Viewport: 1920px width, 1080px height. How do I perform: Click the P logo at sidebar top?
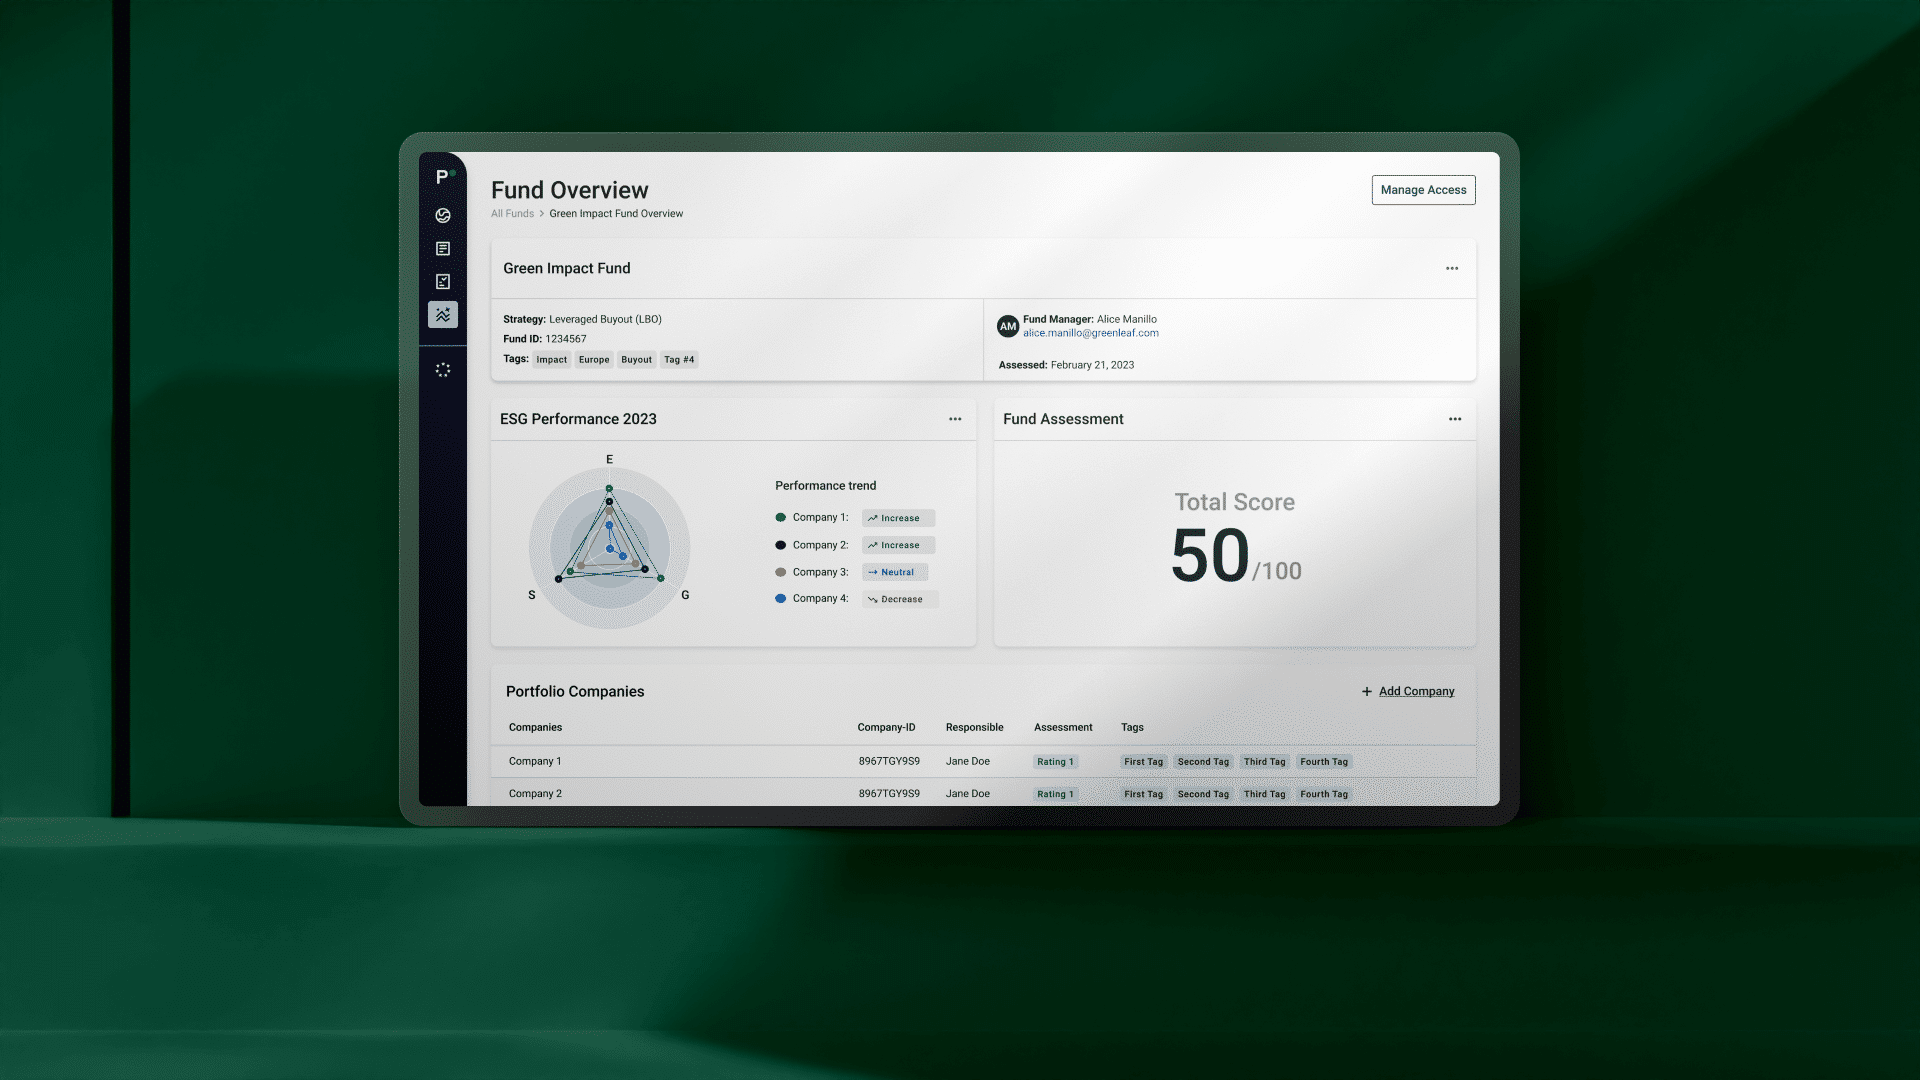coord(443,174)
